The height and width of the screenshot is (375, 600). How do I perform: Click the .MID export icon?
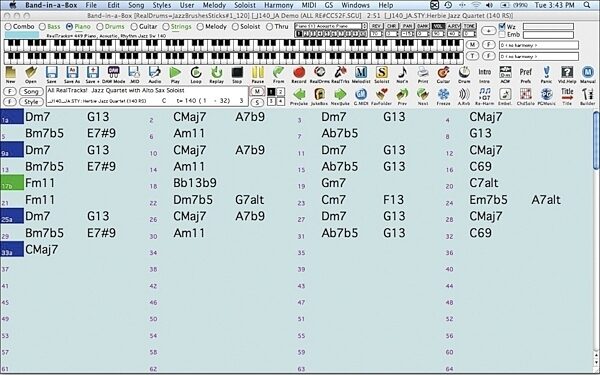click(134, 74)
